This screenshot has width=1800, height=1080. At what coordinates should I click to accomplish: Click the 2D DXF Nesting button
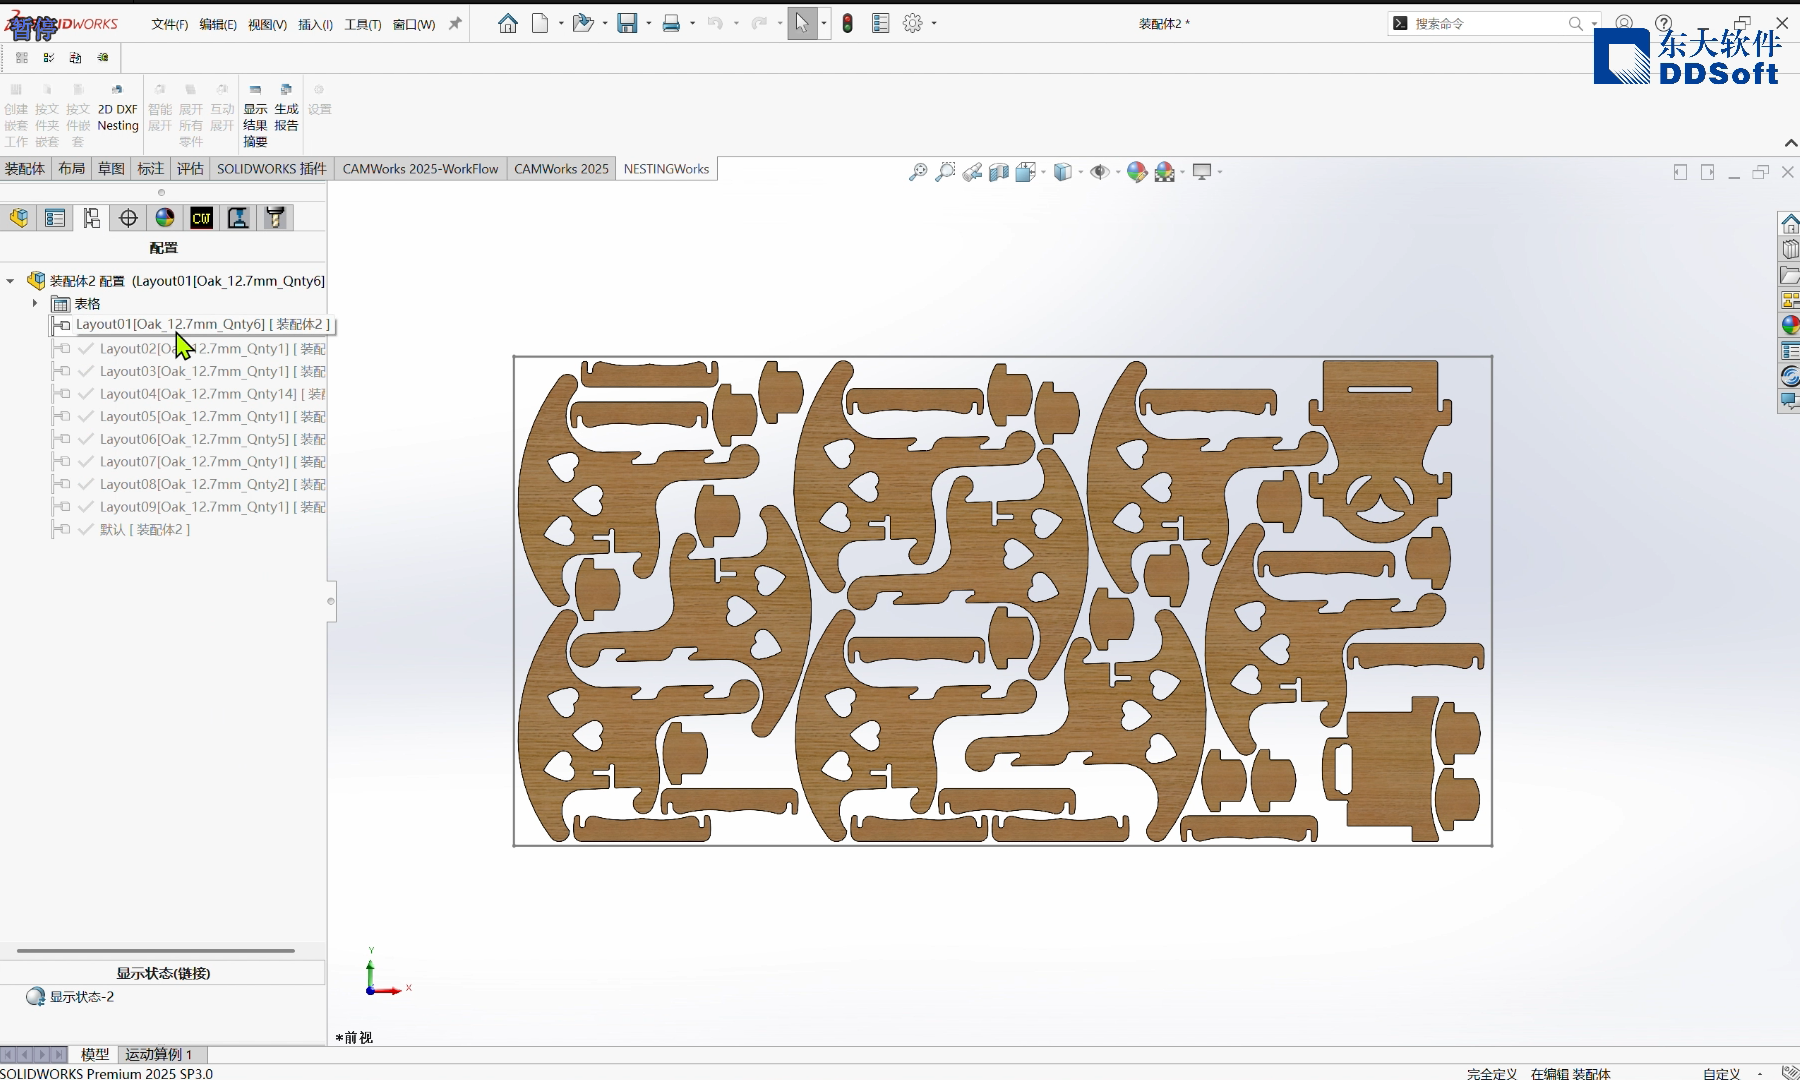(118, 110)
